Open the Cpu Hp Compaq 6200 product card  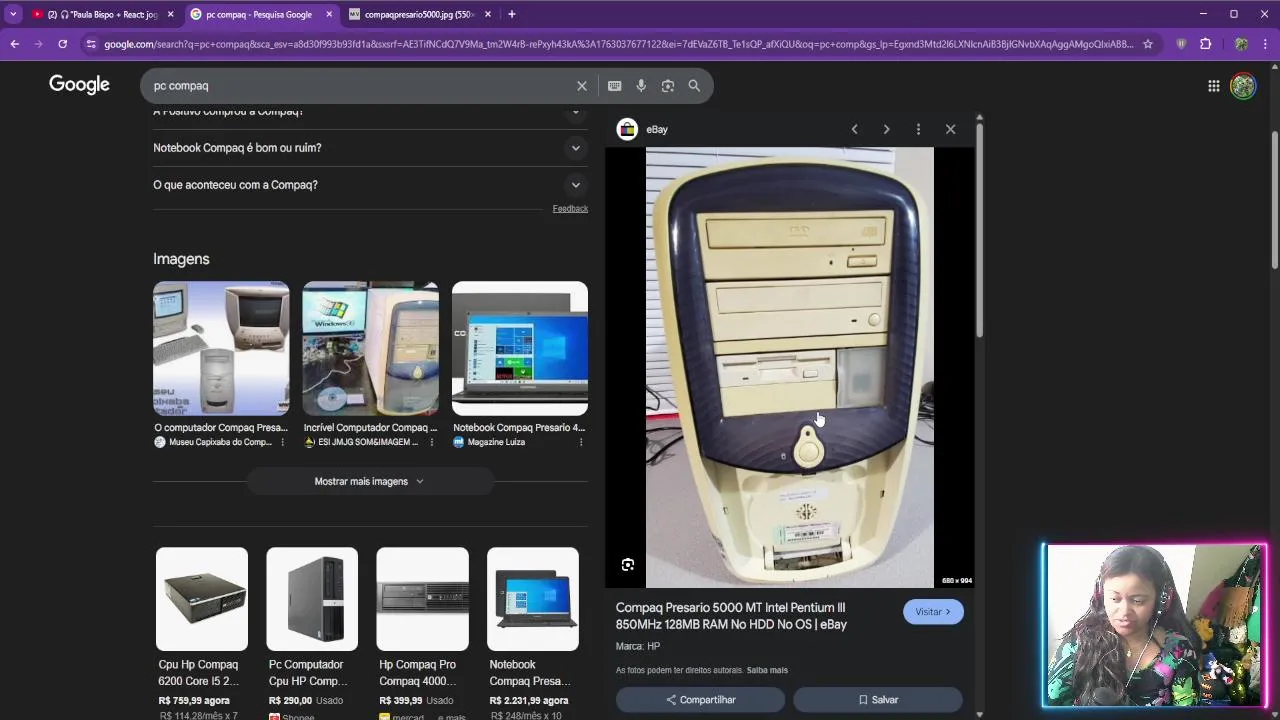click(201, 633)
